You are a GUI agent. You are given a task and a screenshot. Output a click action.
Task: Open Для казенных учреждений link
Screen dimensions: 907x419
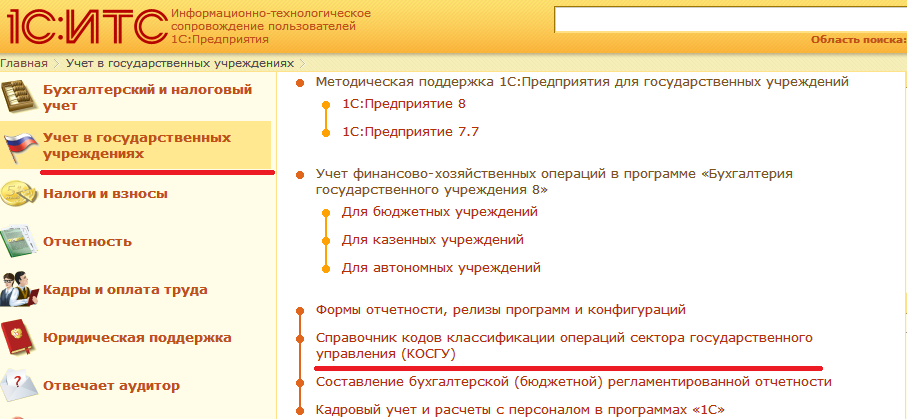tap(433, 239)
